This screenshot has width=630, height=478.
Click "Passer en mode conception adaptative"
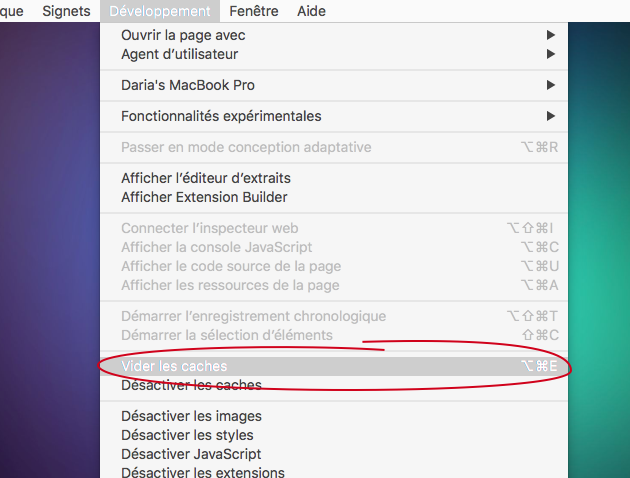coord(246,147)
